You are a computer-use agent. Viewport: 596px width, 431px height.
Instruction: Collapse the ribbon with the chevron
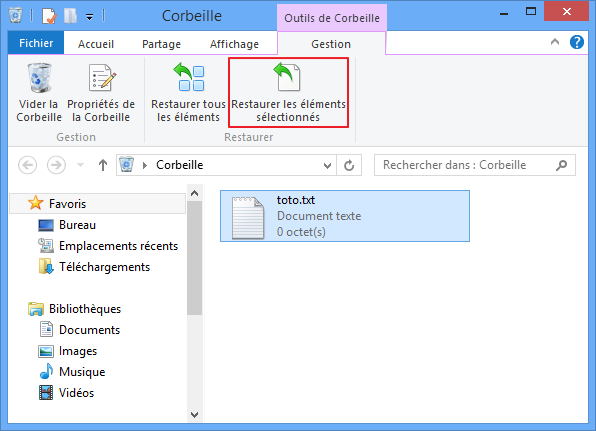[x=555, y=42]
